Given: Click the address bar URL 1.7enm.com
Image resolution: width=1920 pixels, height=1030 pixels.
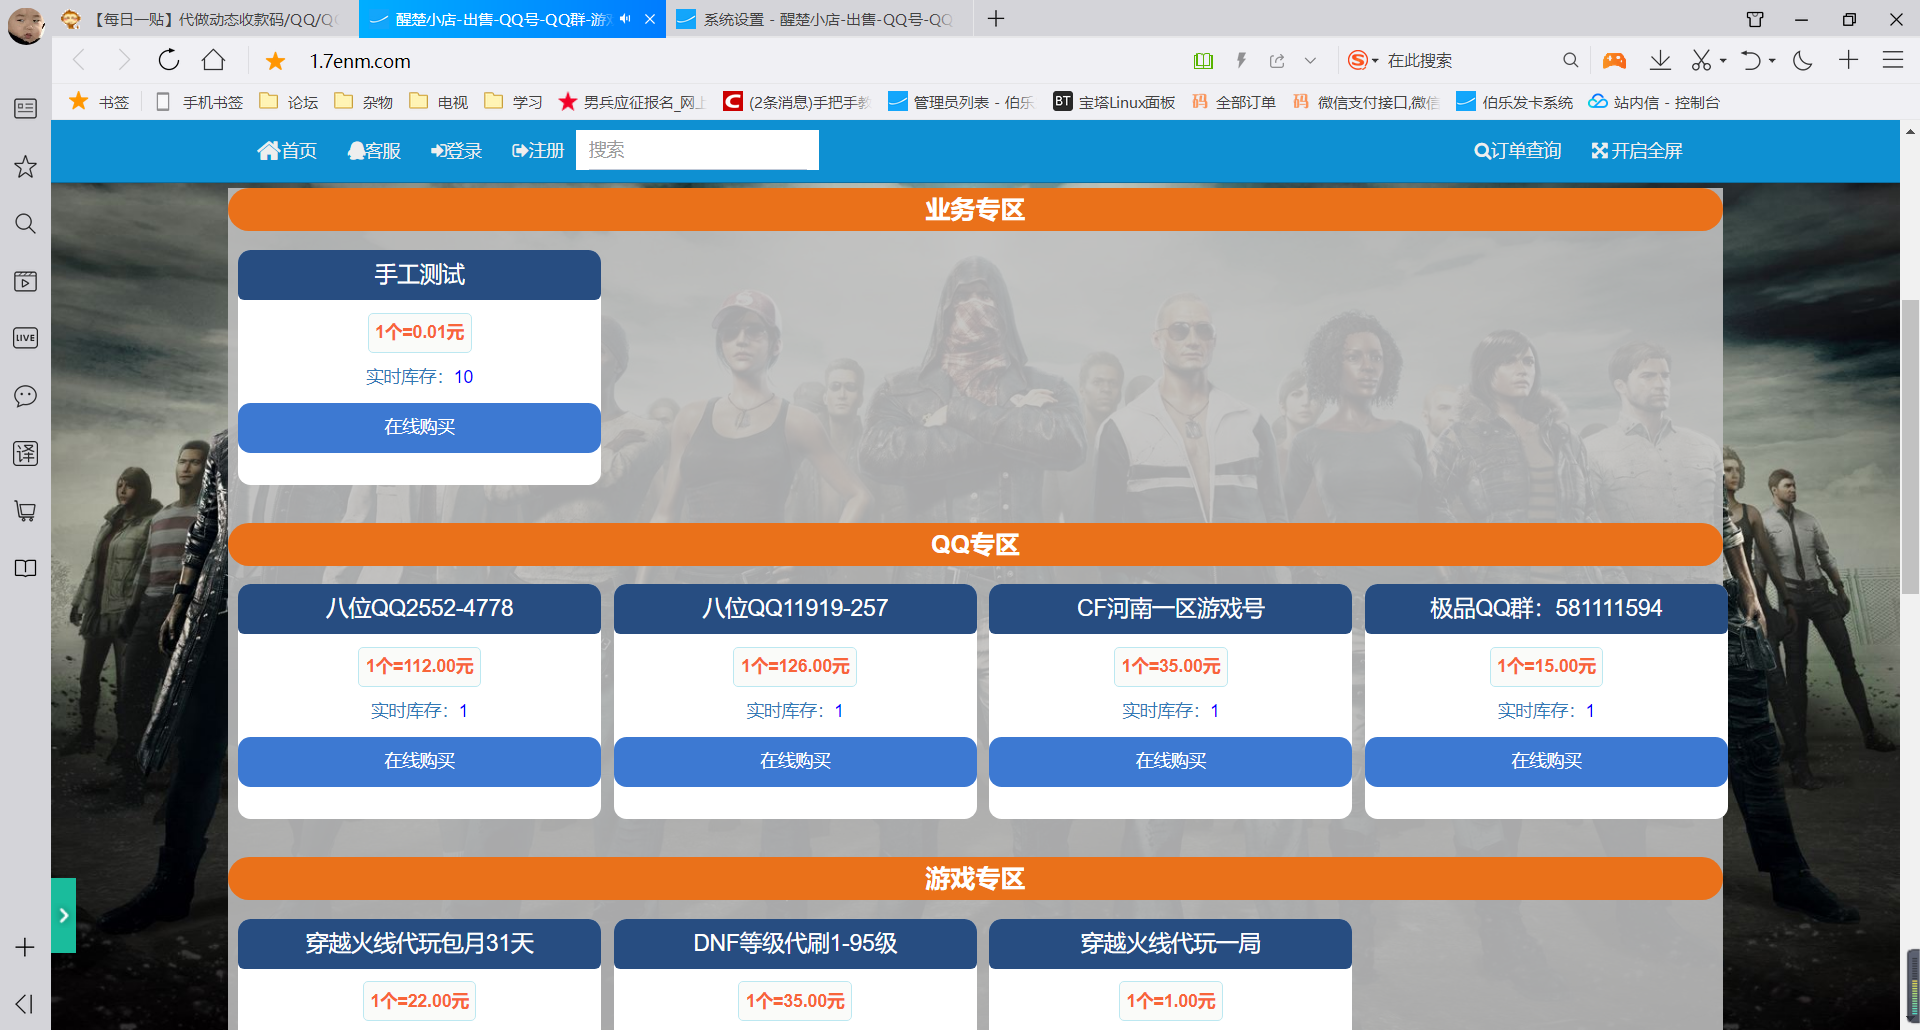Looking at the screenshot, I should 360,61.
